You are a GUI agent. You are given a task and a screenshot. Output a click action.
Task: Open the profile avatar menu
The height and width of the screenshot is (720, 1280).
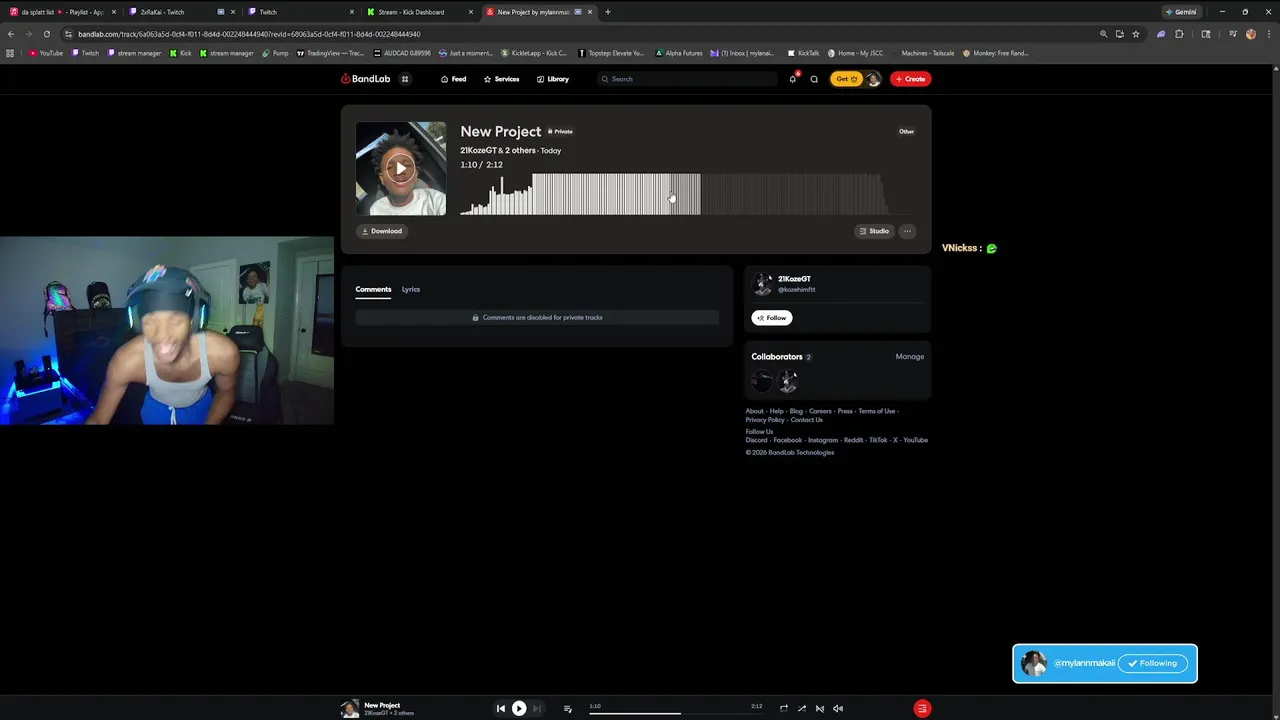(x=873, y=79)
